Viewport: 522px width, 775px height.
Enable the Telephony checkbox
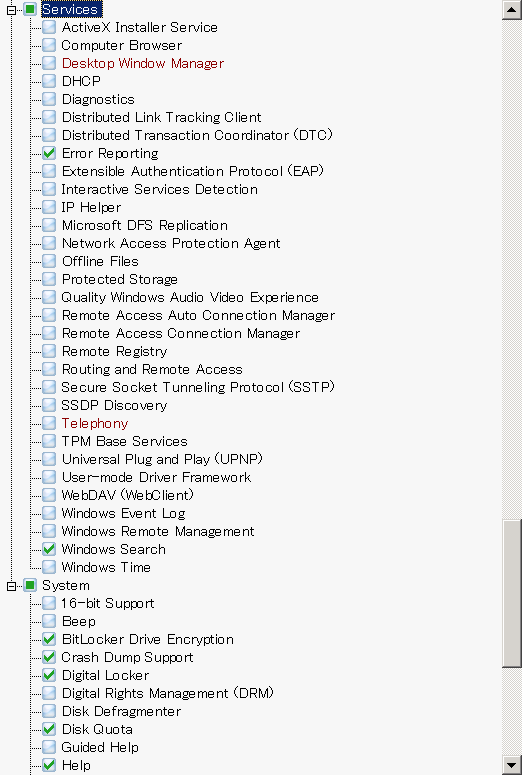49,423
